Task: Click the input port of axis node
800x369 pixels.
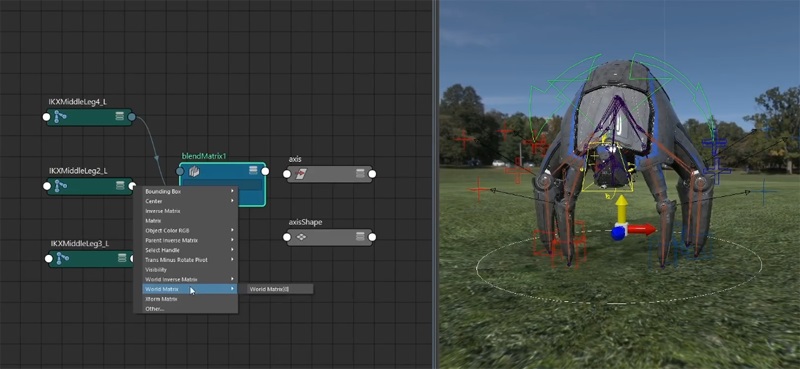Action: click(287, 175)
